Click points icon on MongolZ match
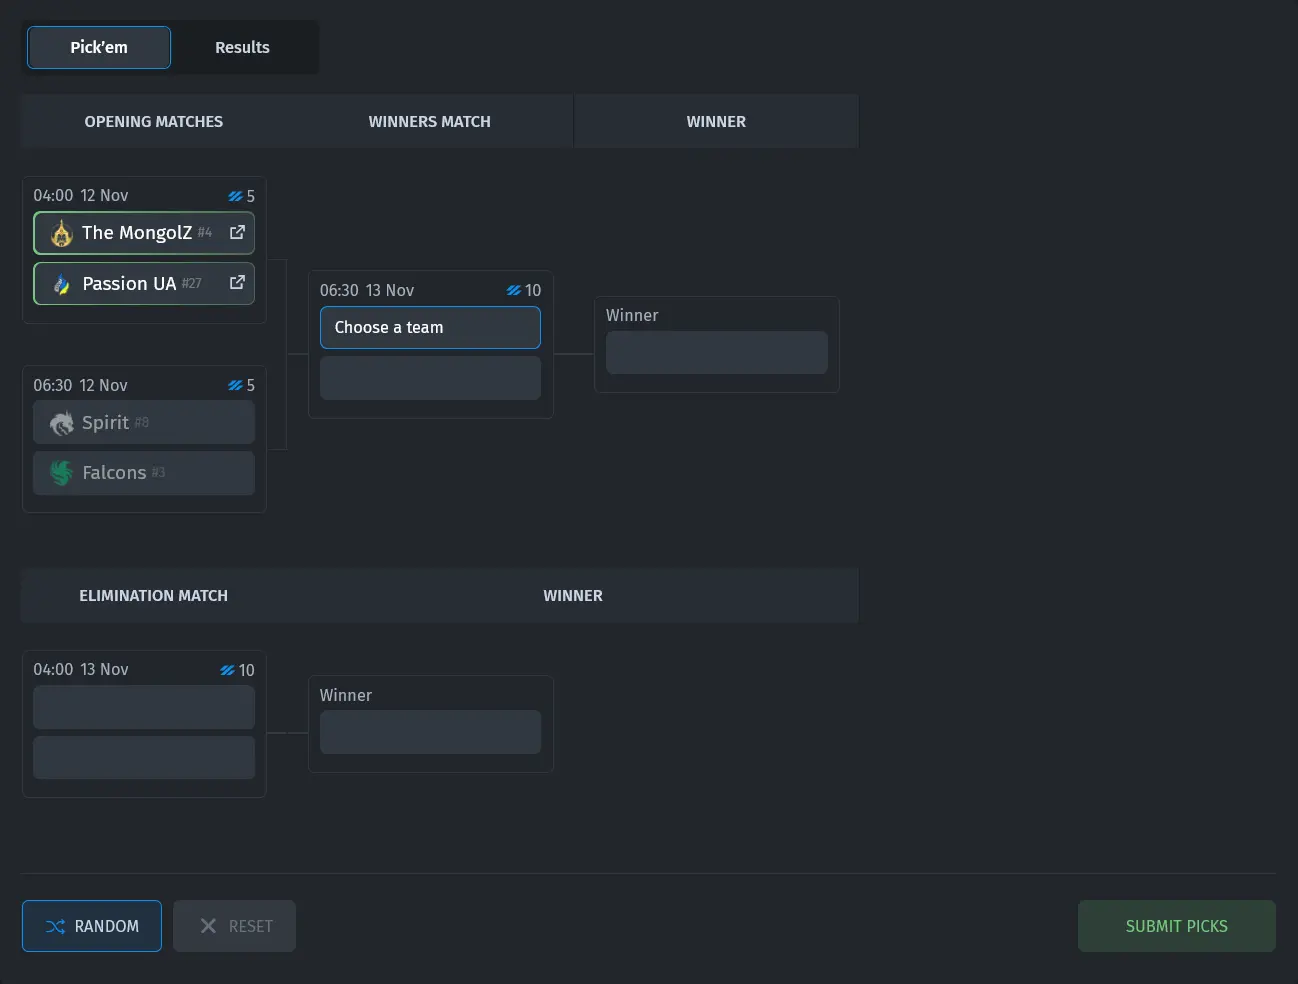Image resolution: width=1298 pixels, height=984 pixels. pyautogui.click(x=235, y=196)
